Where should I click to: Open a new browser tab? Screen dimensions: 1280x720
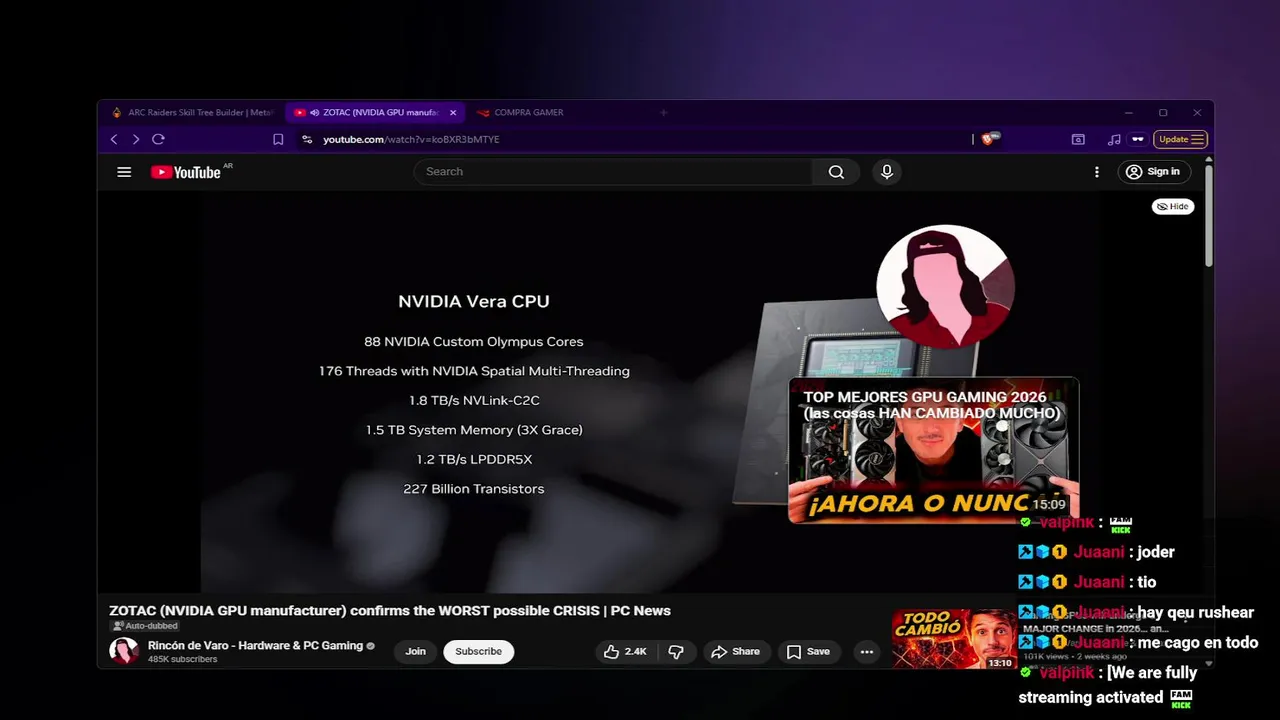663,113
